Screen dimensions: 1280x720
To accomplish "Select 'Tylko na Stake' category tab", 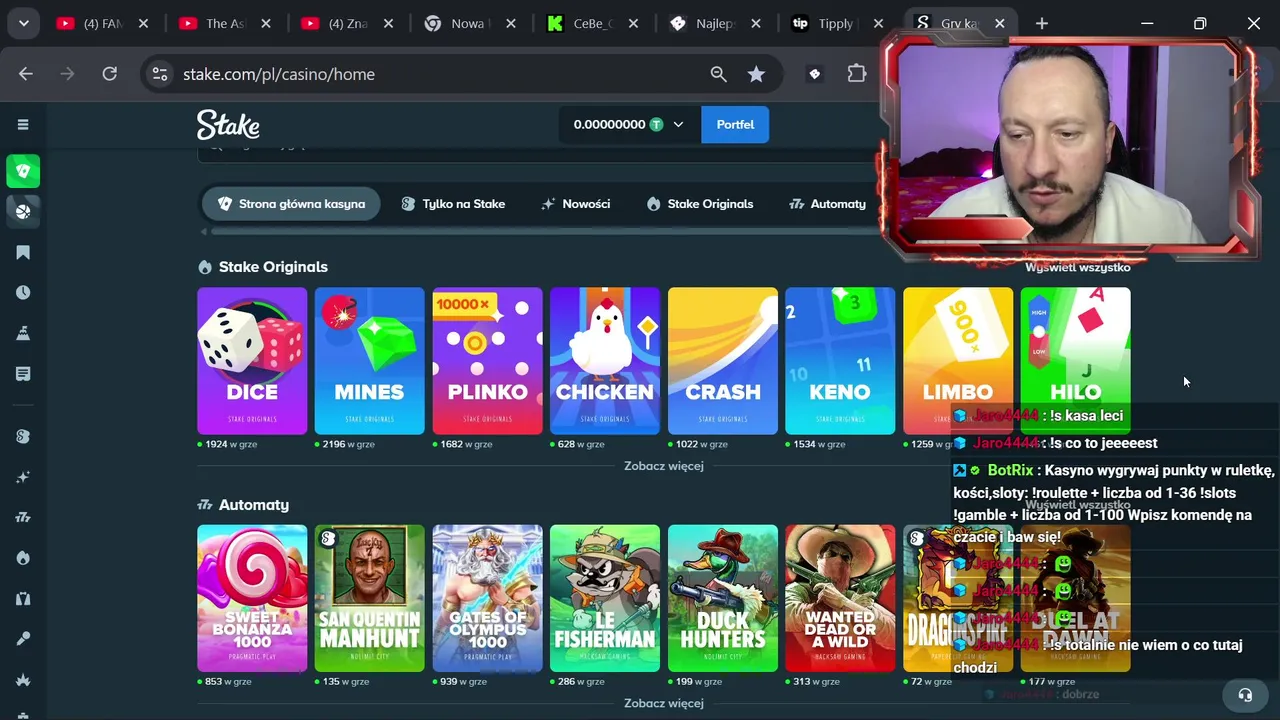I will (454, 204).
